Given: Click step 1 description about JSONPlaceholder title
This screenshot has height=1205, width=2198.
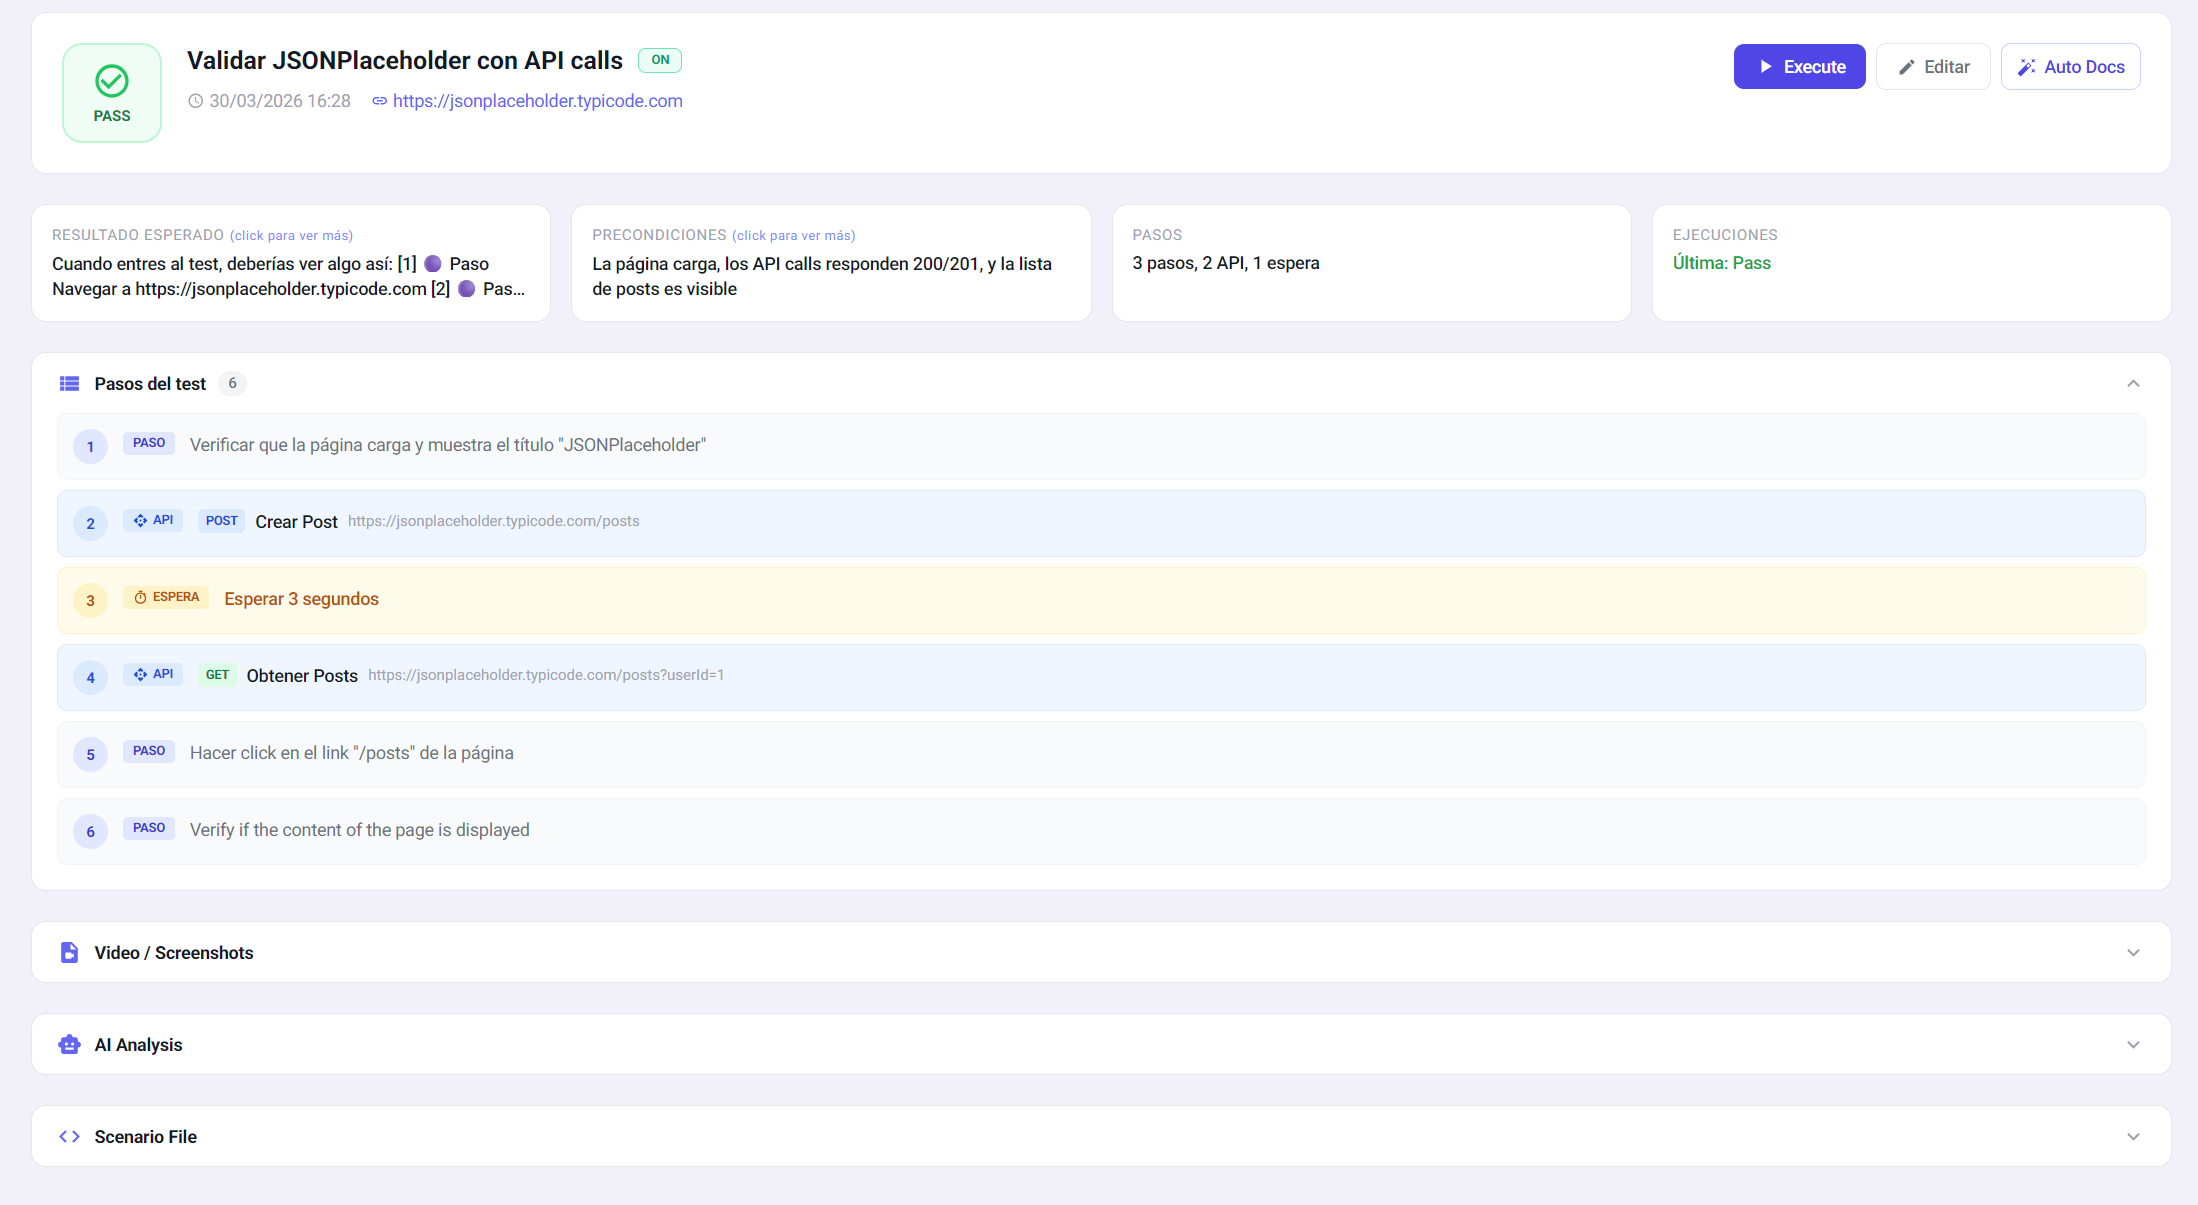Looking at the screenshot, I should pyautogui.click(x=448, y=445).
